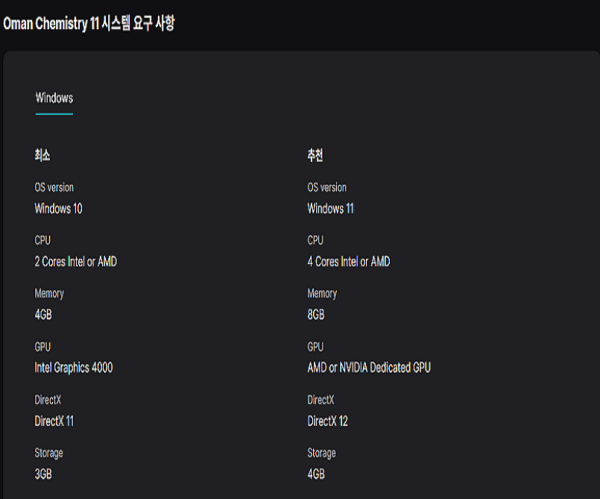This screenshot has width=600, height=499.
Task: Click the DirectX 11 value
Action: pos(54,421)
